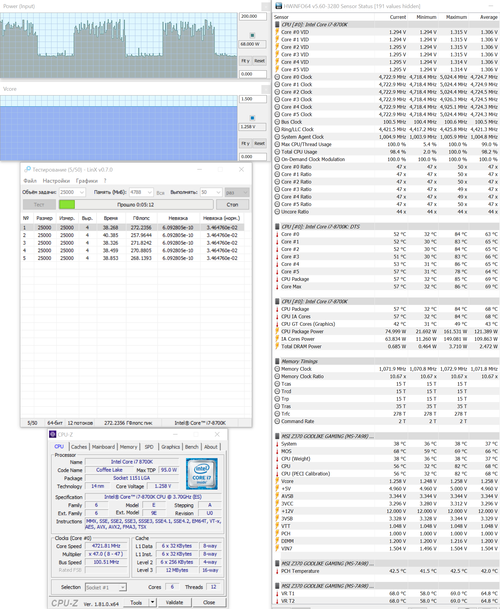Click Reset on the Vcore graph
Screen dimensions: 500x609
[x=260, y=143]
